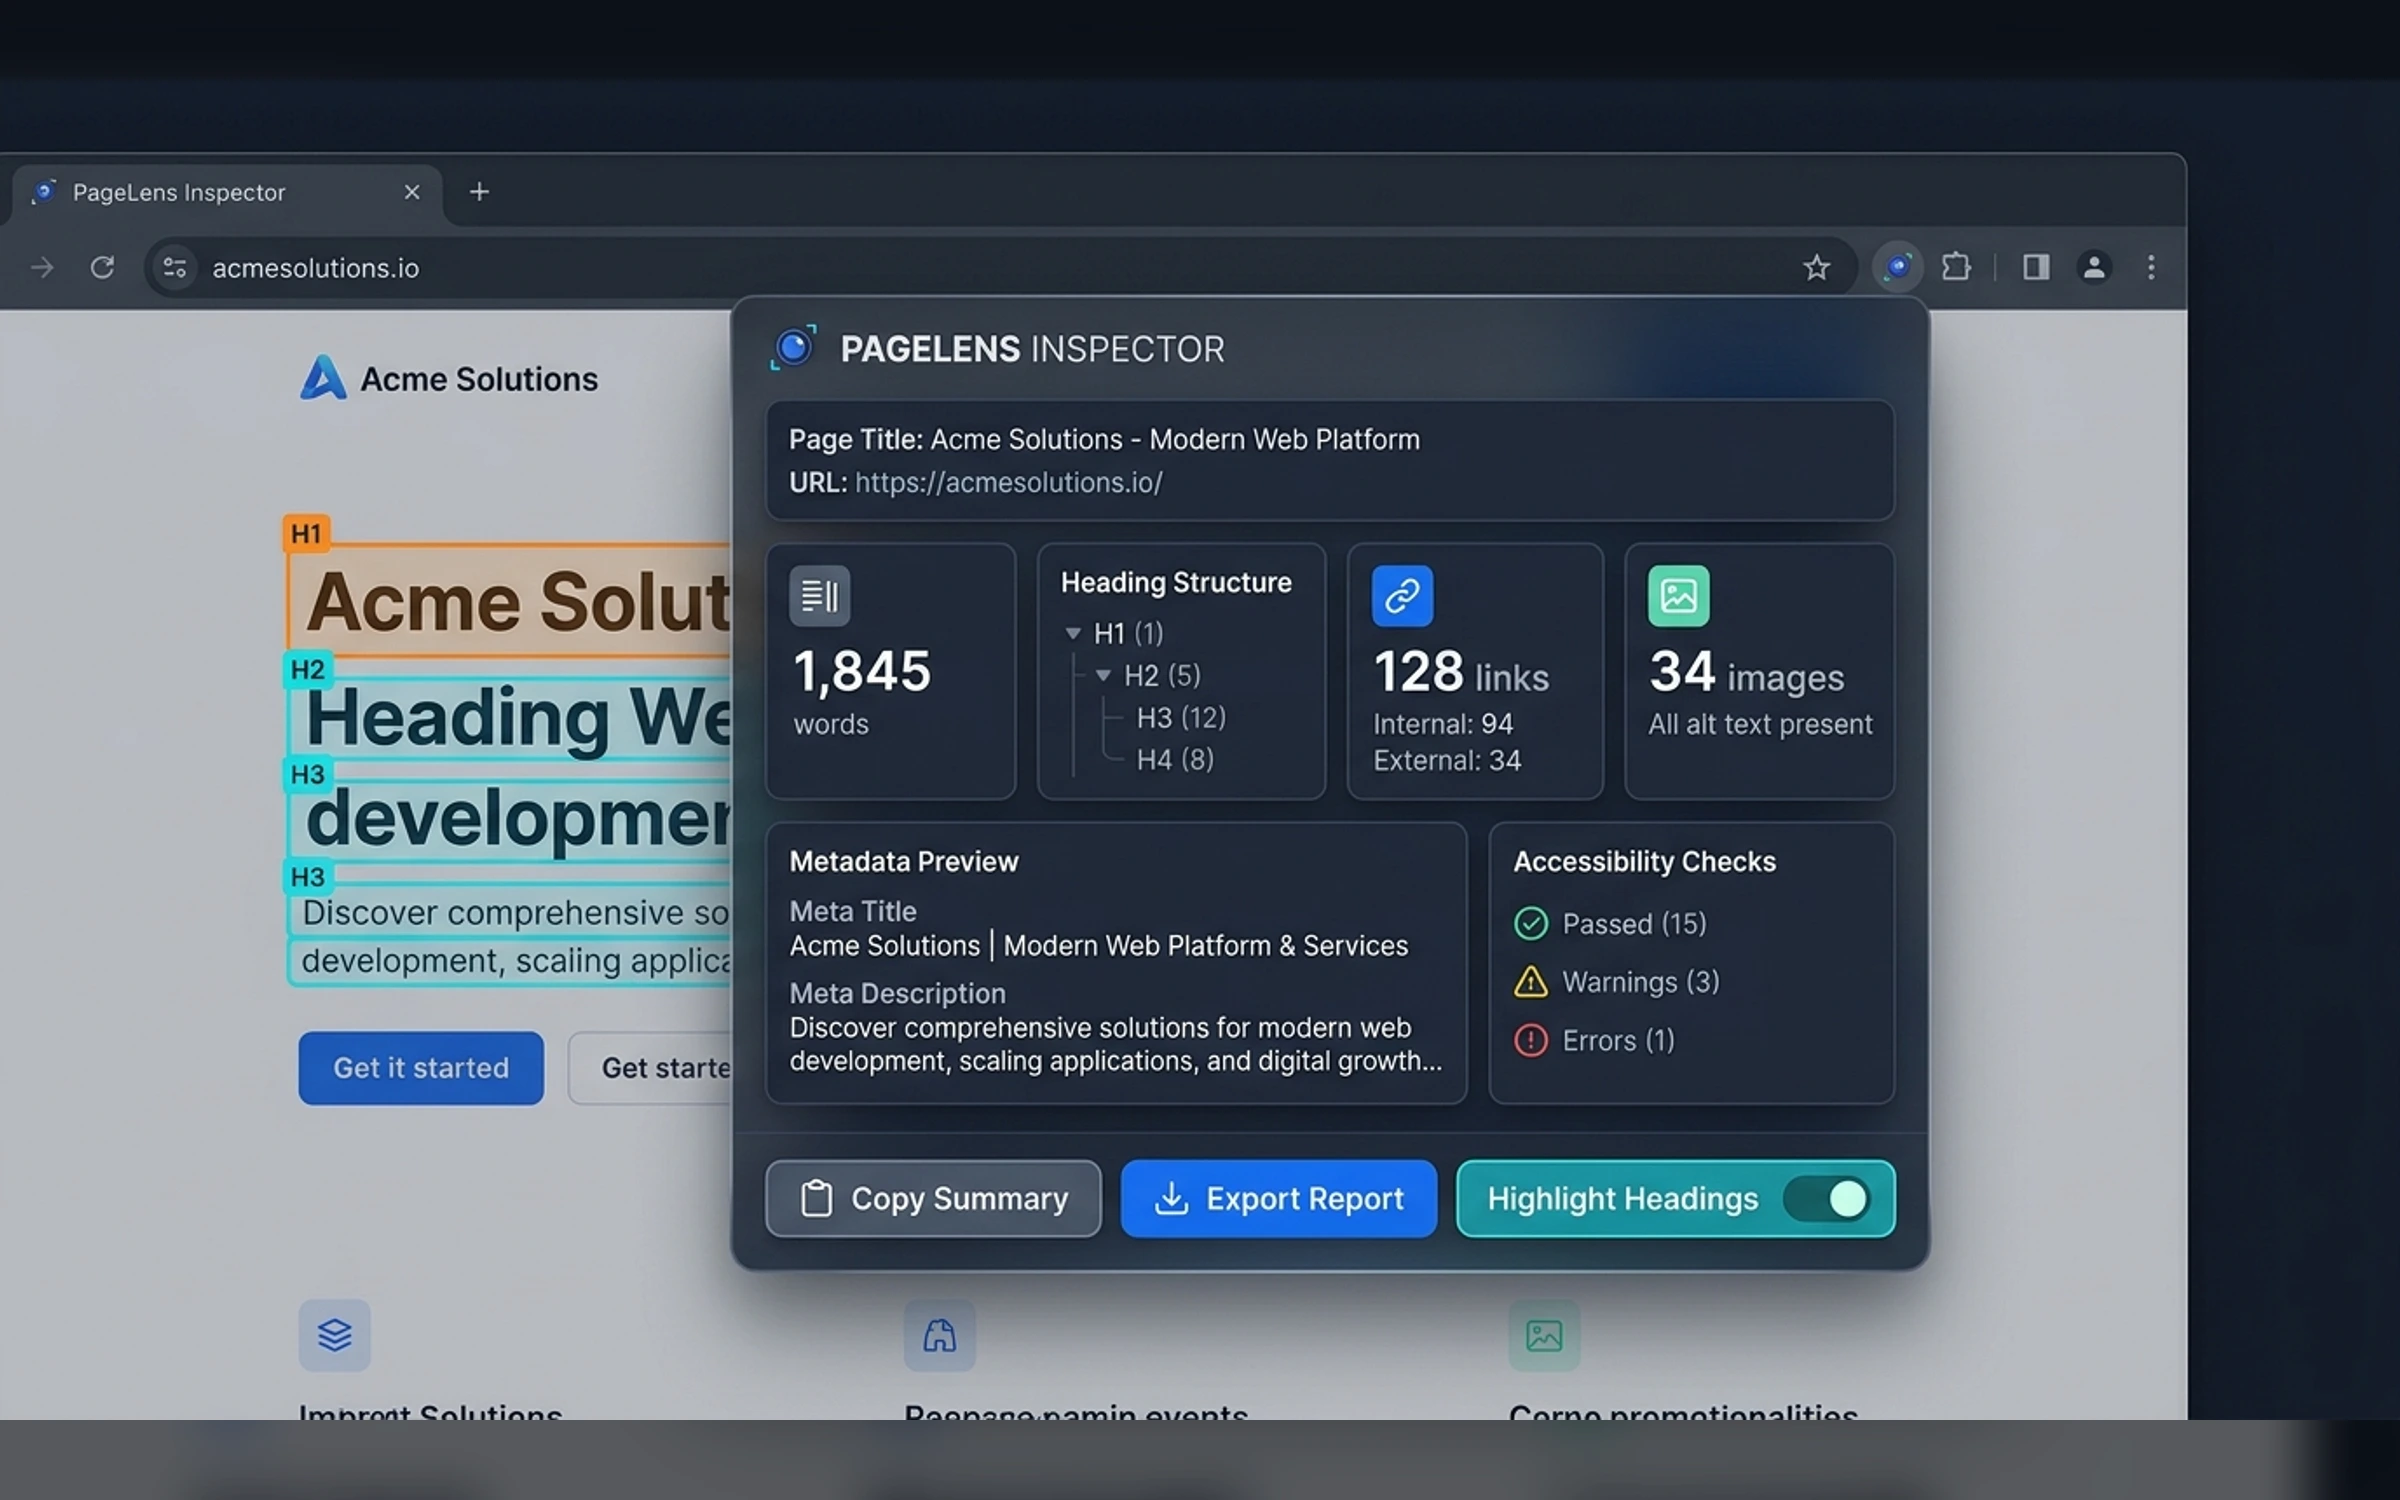The image size is (2400, 1500).
Task: Collapse the H2 (5) heading node
Action: [x=1103, y=675]
